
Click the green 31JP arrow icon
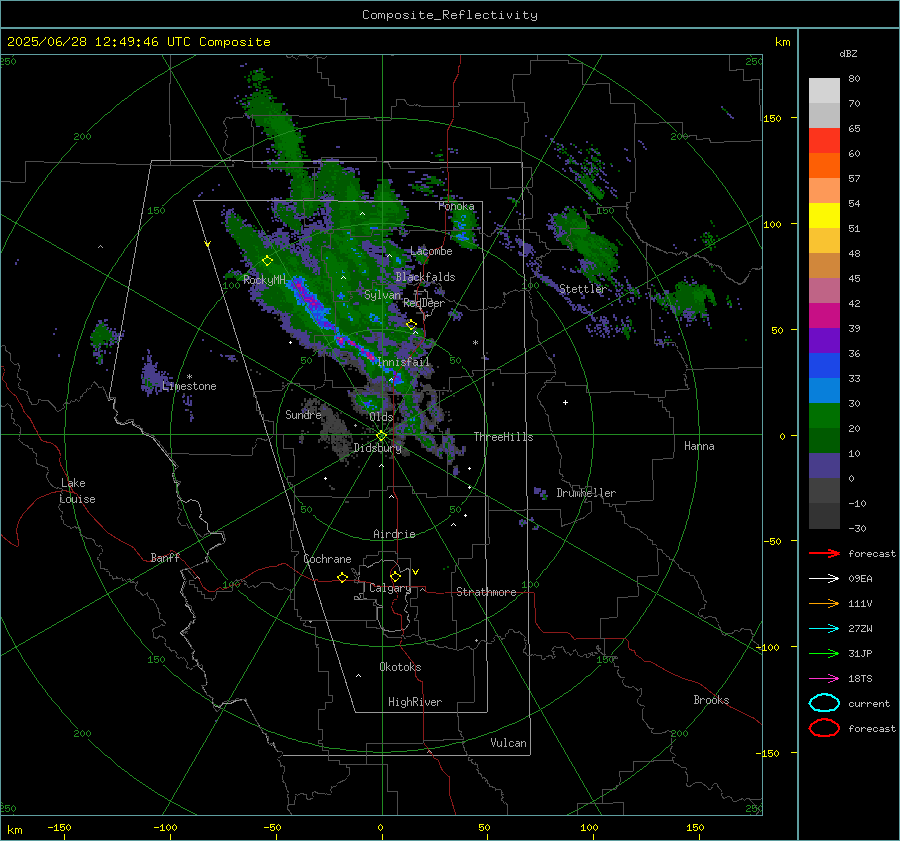coord(824,653)
